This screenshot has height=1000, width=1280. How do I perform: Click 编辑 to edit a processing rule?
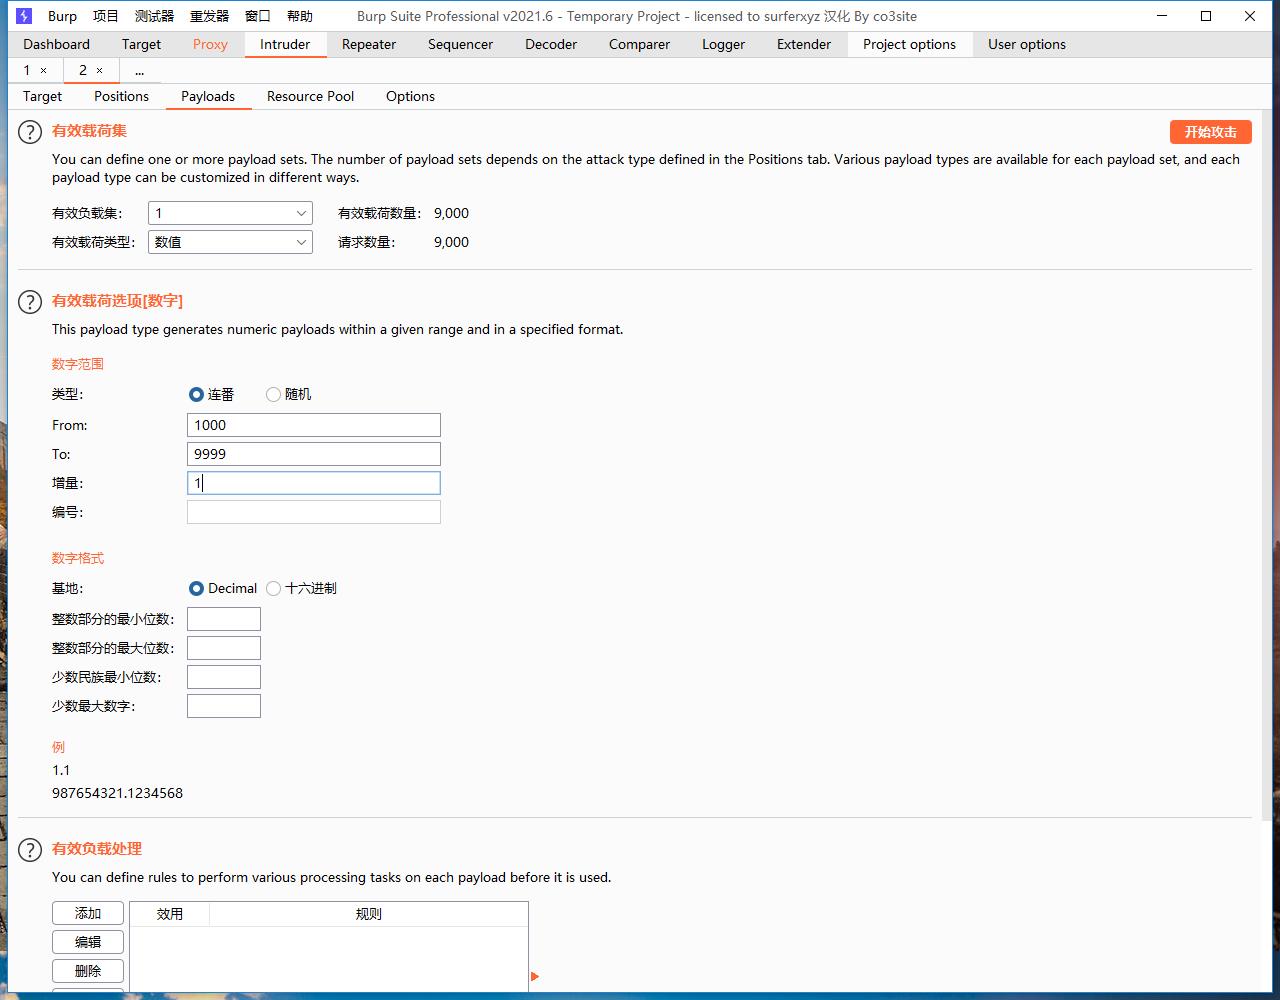88,942
